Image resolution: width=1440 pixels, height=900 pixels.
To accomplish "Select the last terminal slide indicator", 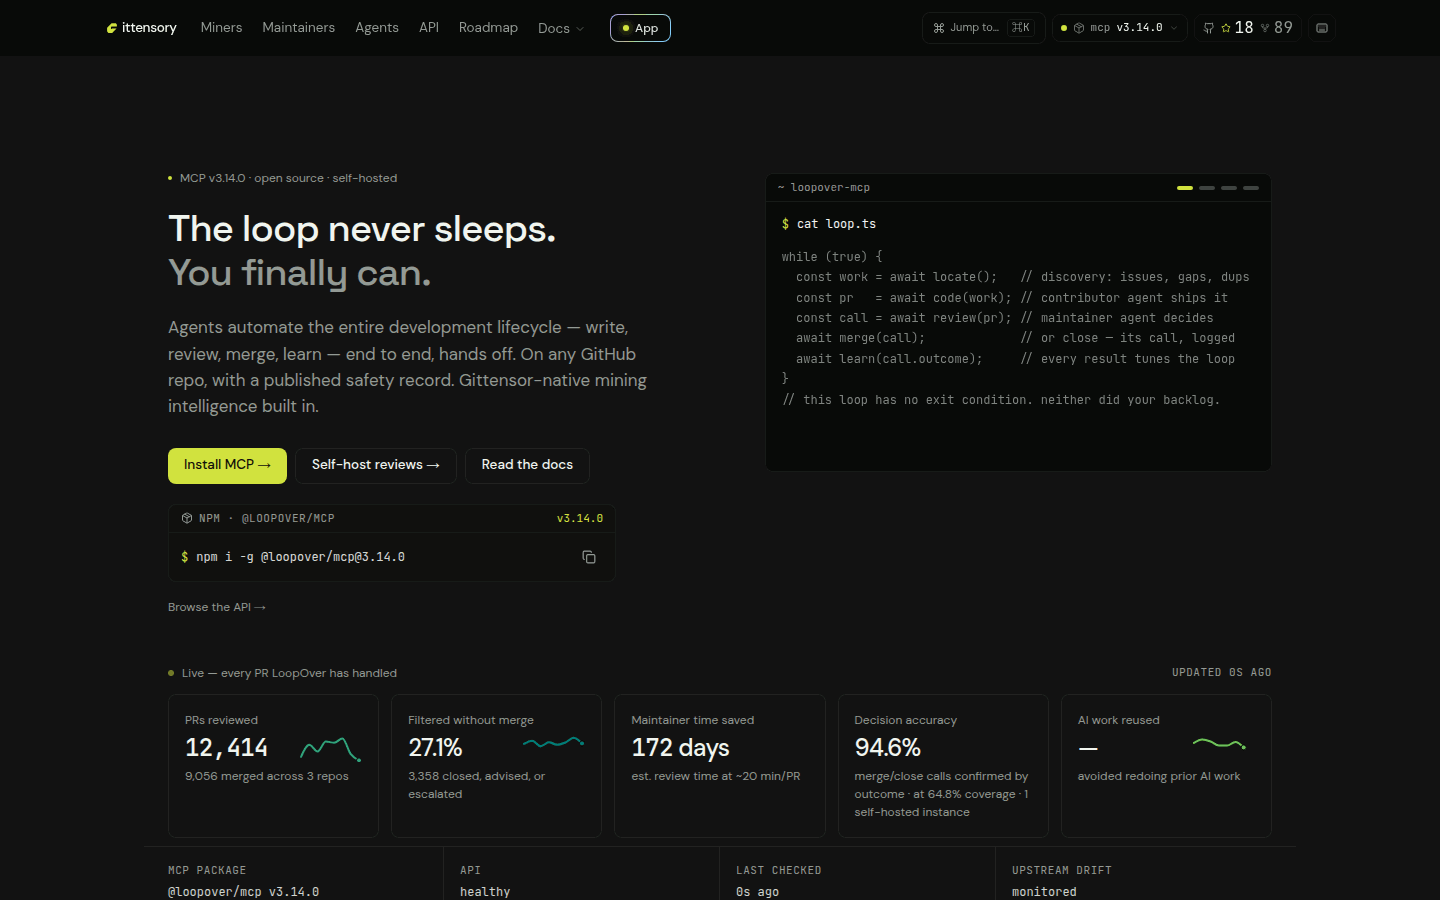I will (1251, 188).
